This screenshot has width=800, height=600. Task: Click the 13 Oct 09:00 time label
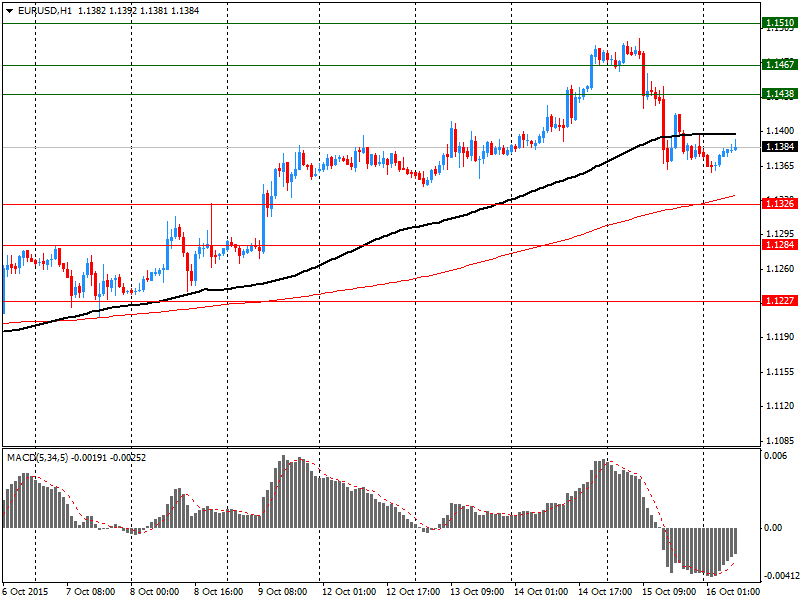(x=477, y=591)
